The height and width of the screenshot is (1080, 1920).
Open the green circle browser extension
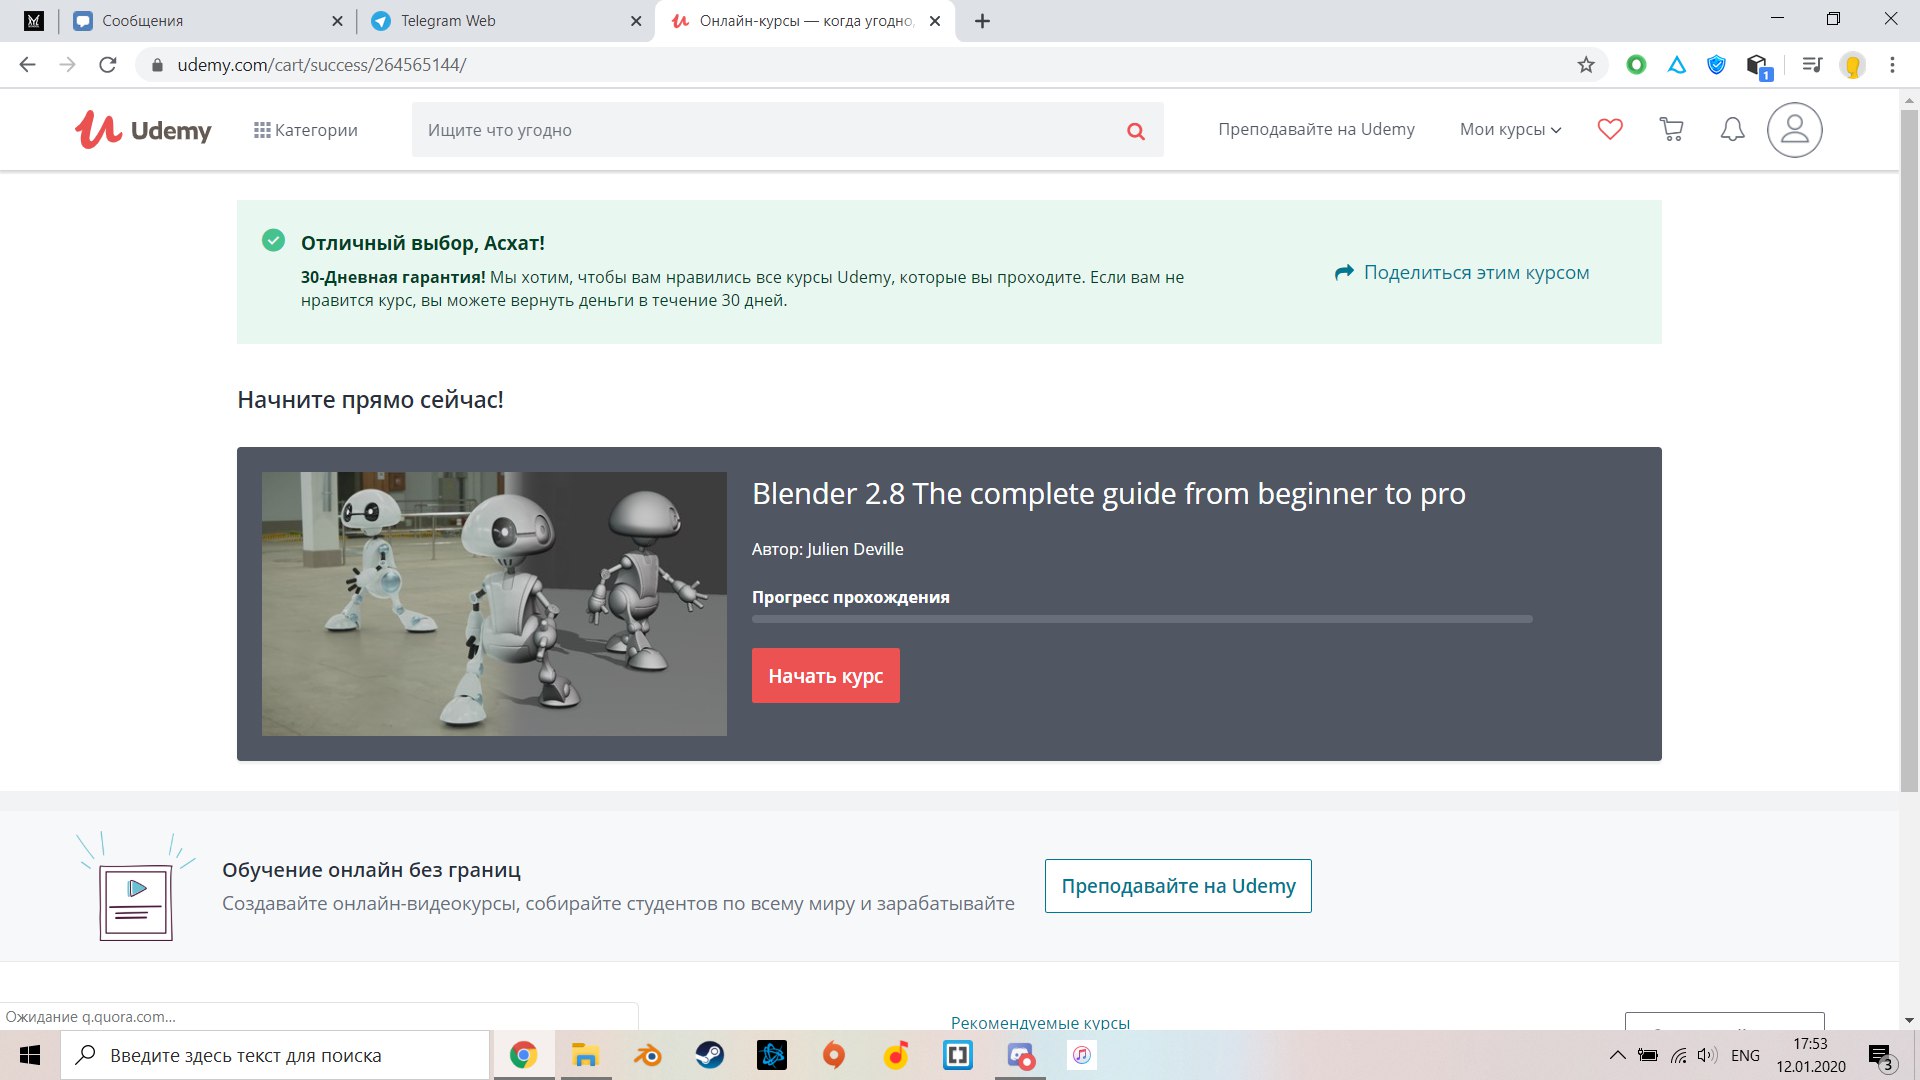(x=1636, y=65)
